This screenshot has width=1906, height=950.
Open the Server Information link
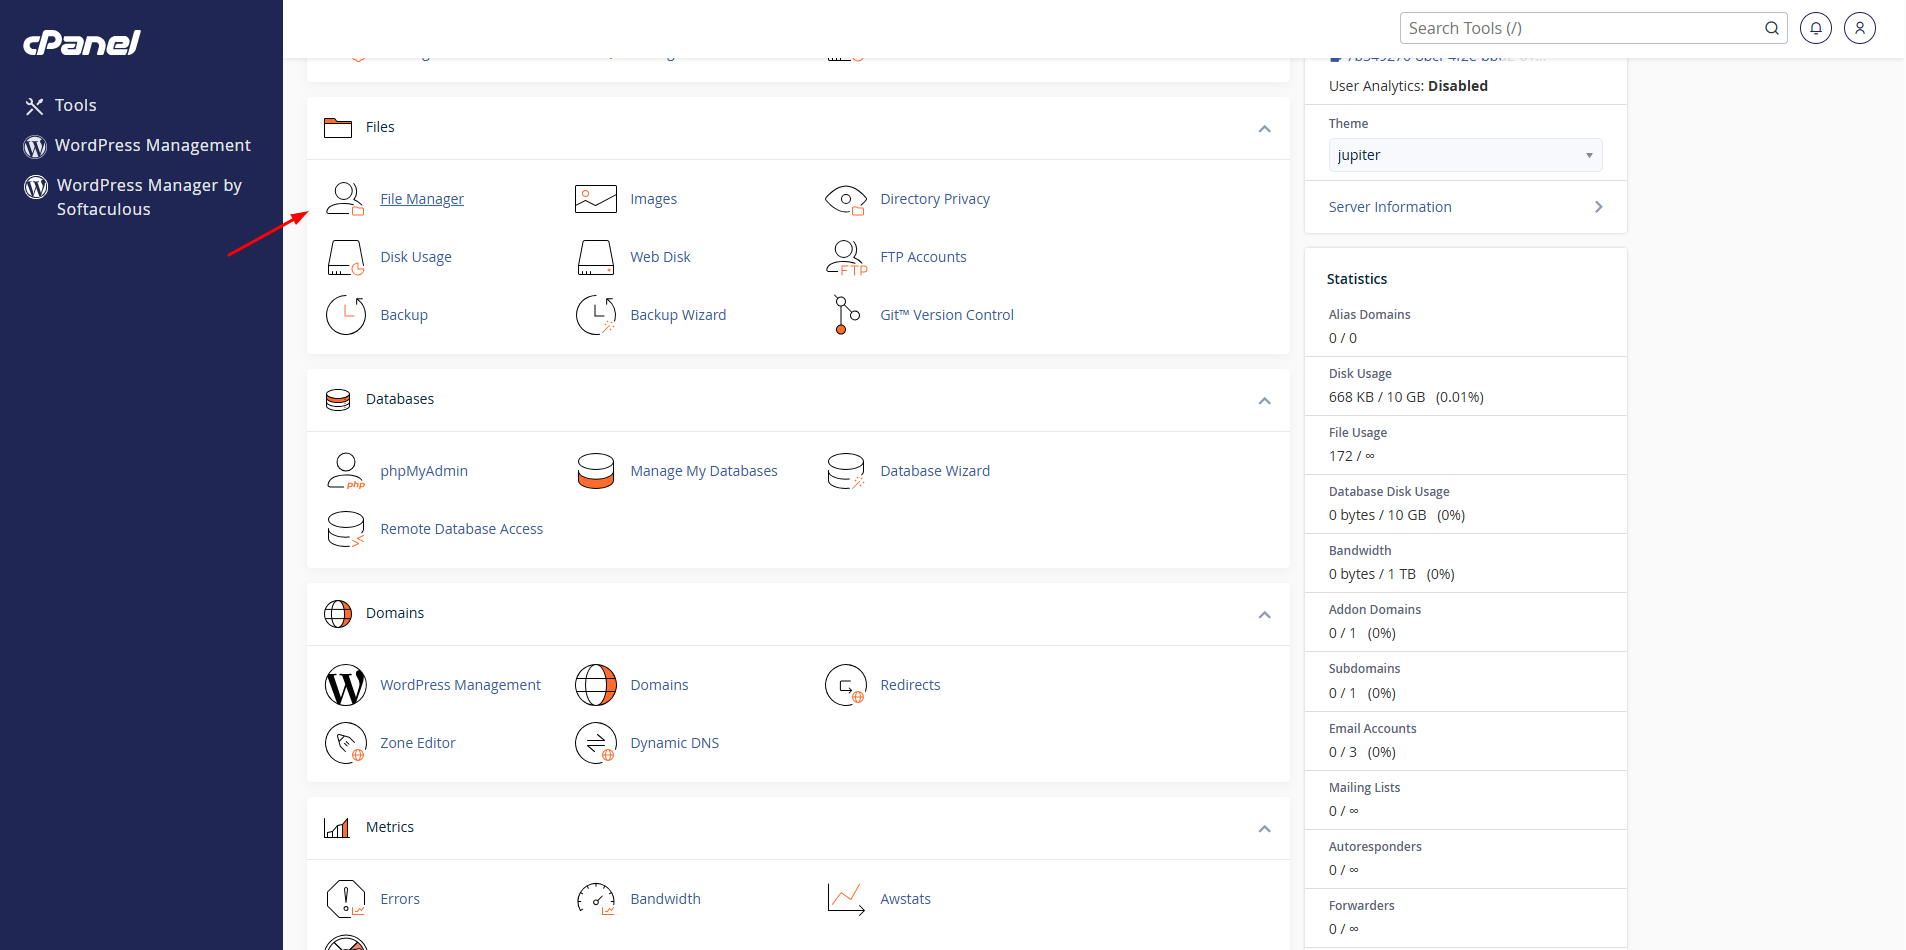tap(1390, 207)
